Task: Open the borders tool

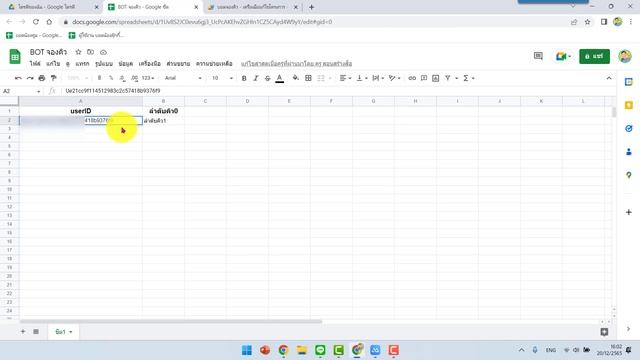Action: click(308, 78)
